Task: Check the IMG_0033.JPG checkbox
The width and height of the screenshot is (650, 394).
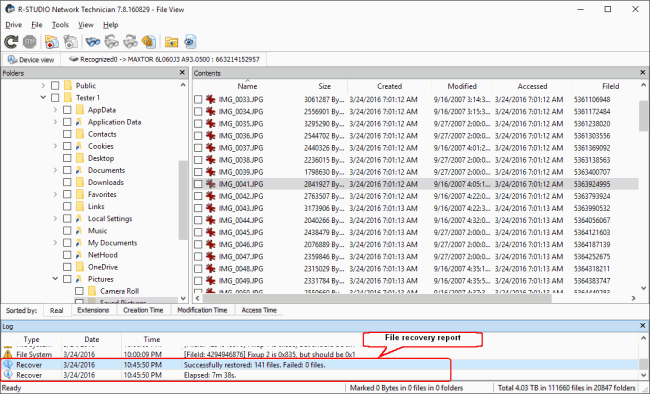Action: pos(198,100)
